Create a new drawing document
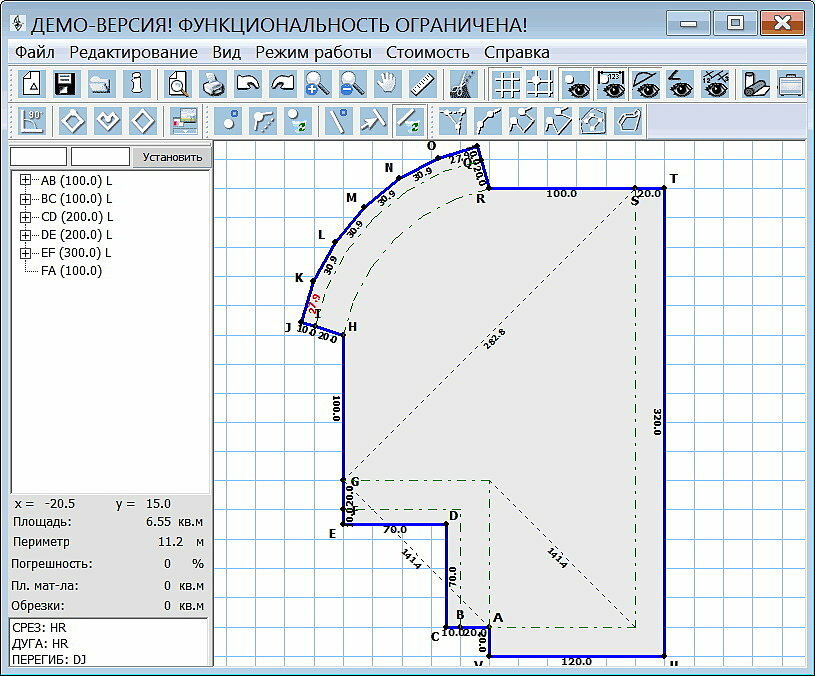 (x=31, y=84)
